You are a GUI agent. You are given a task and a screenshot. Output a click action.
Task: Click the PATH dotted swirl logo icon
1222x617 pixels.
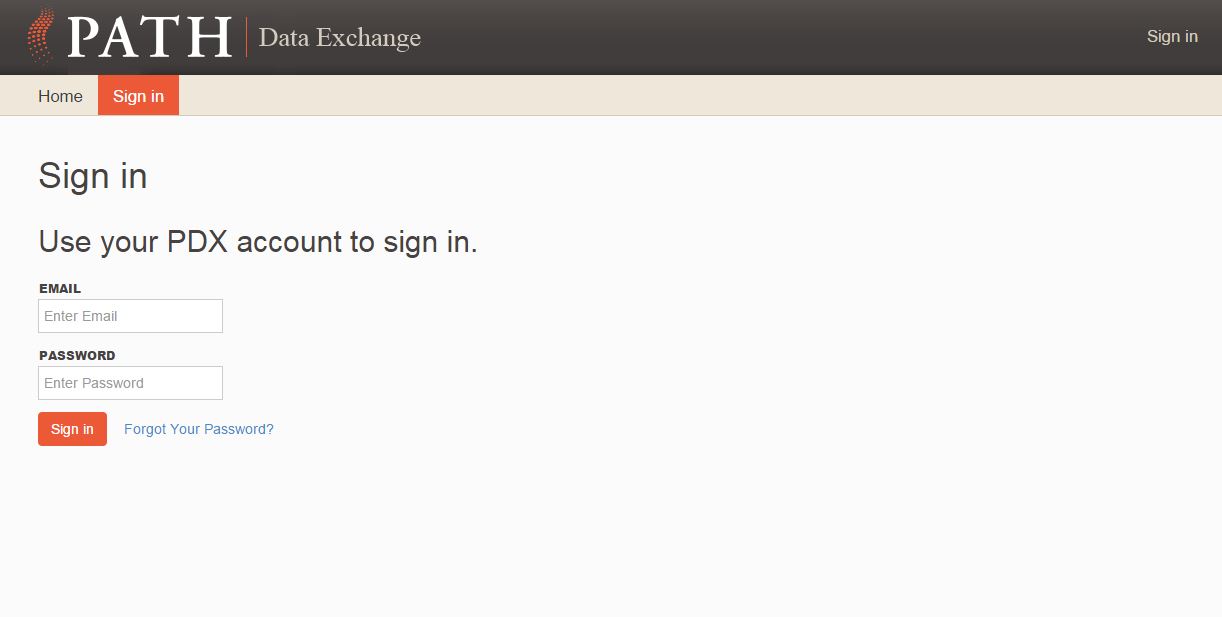pos(41,36)
